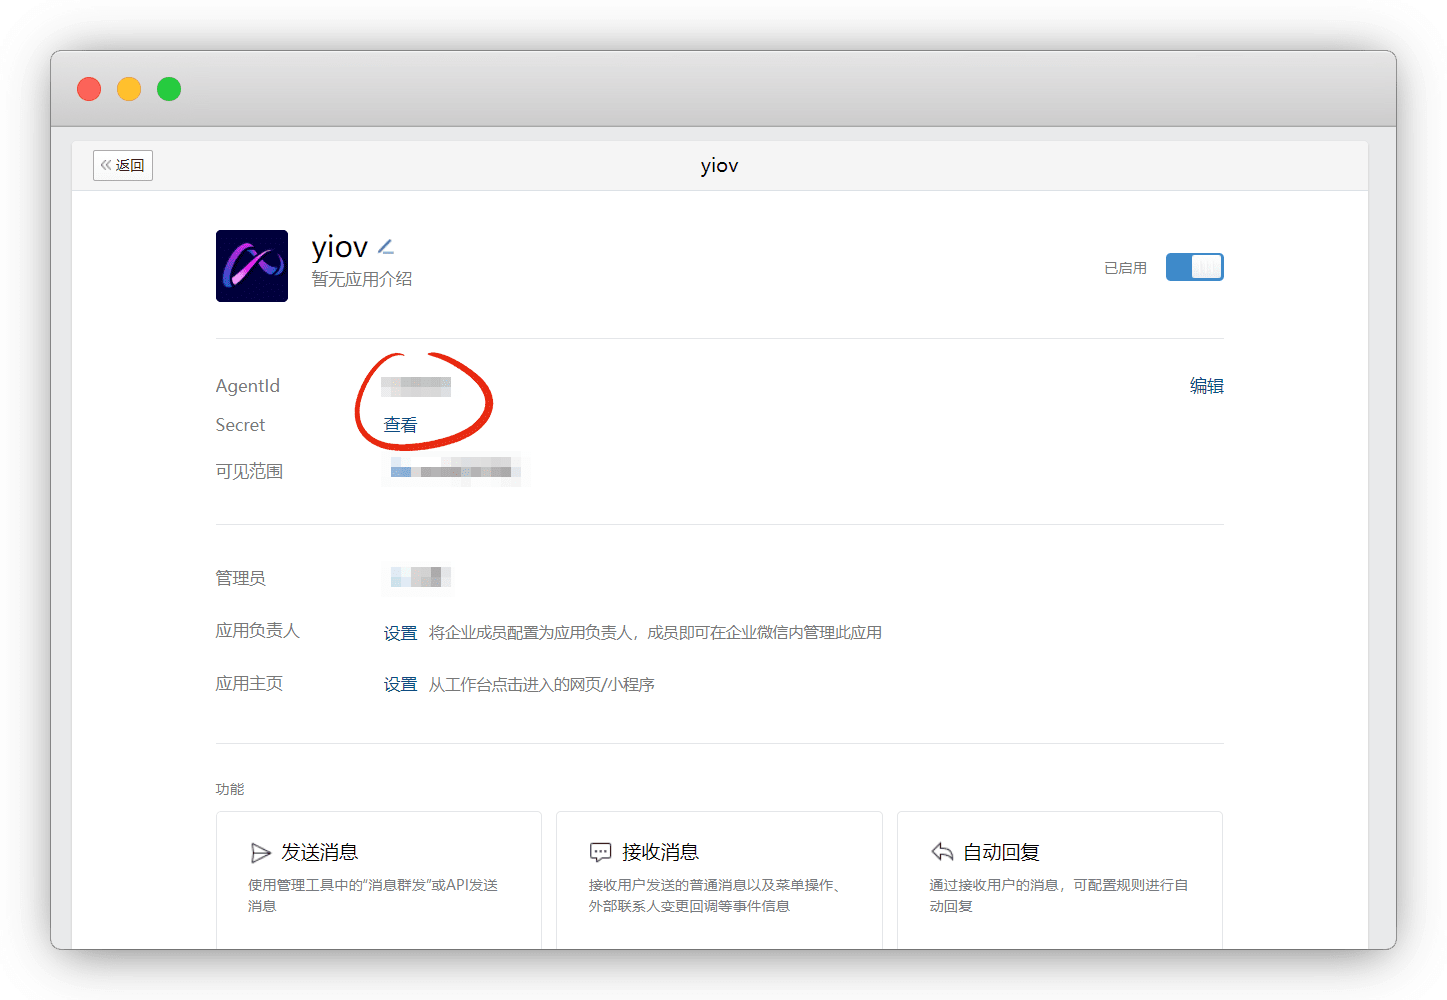Click 设置 for 应用主页

pyautogui.click(x=400, y=685)
